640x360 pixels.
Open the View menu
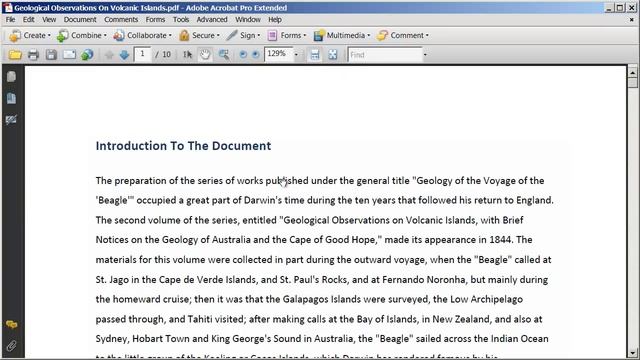49,20
